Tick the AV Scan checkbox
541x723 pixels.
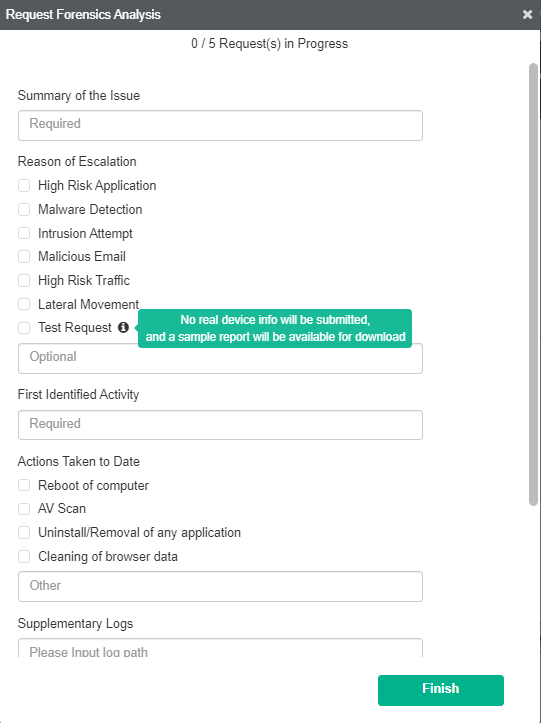24,509
